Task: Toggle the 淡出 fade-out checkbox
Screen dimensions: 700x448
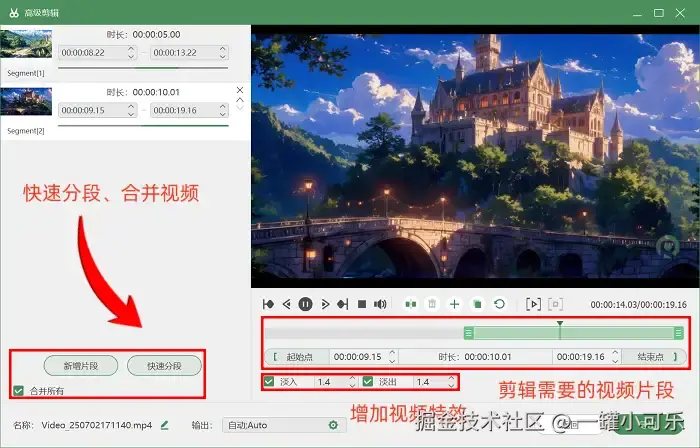Action: point(368,382)
